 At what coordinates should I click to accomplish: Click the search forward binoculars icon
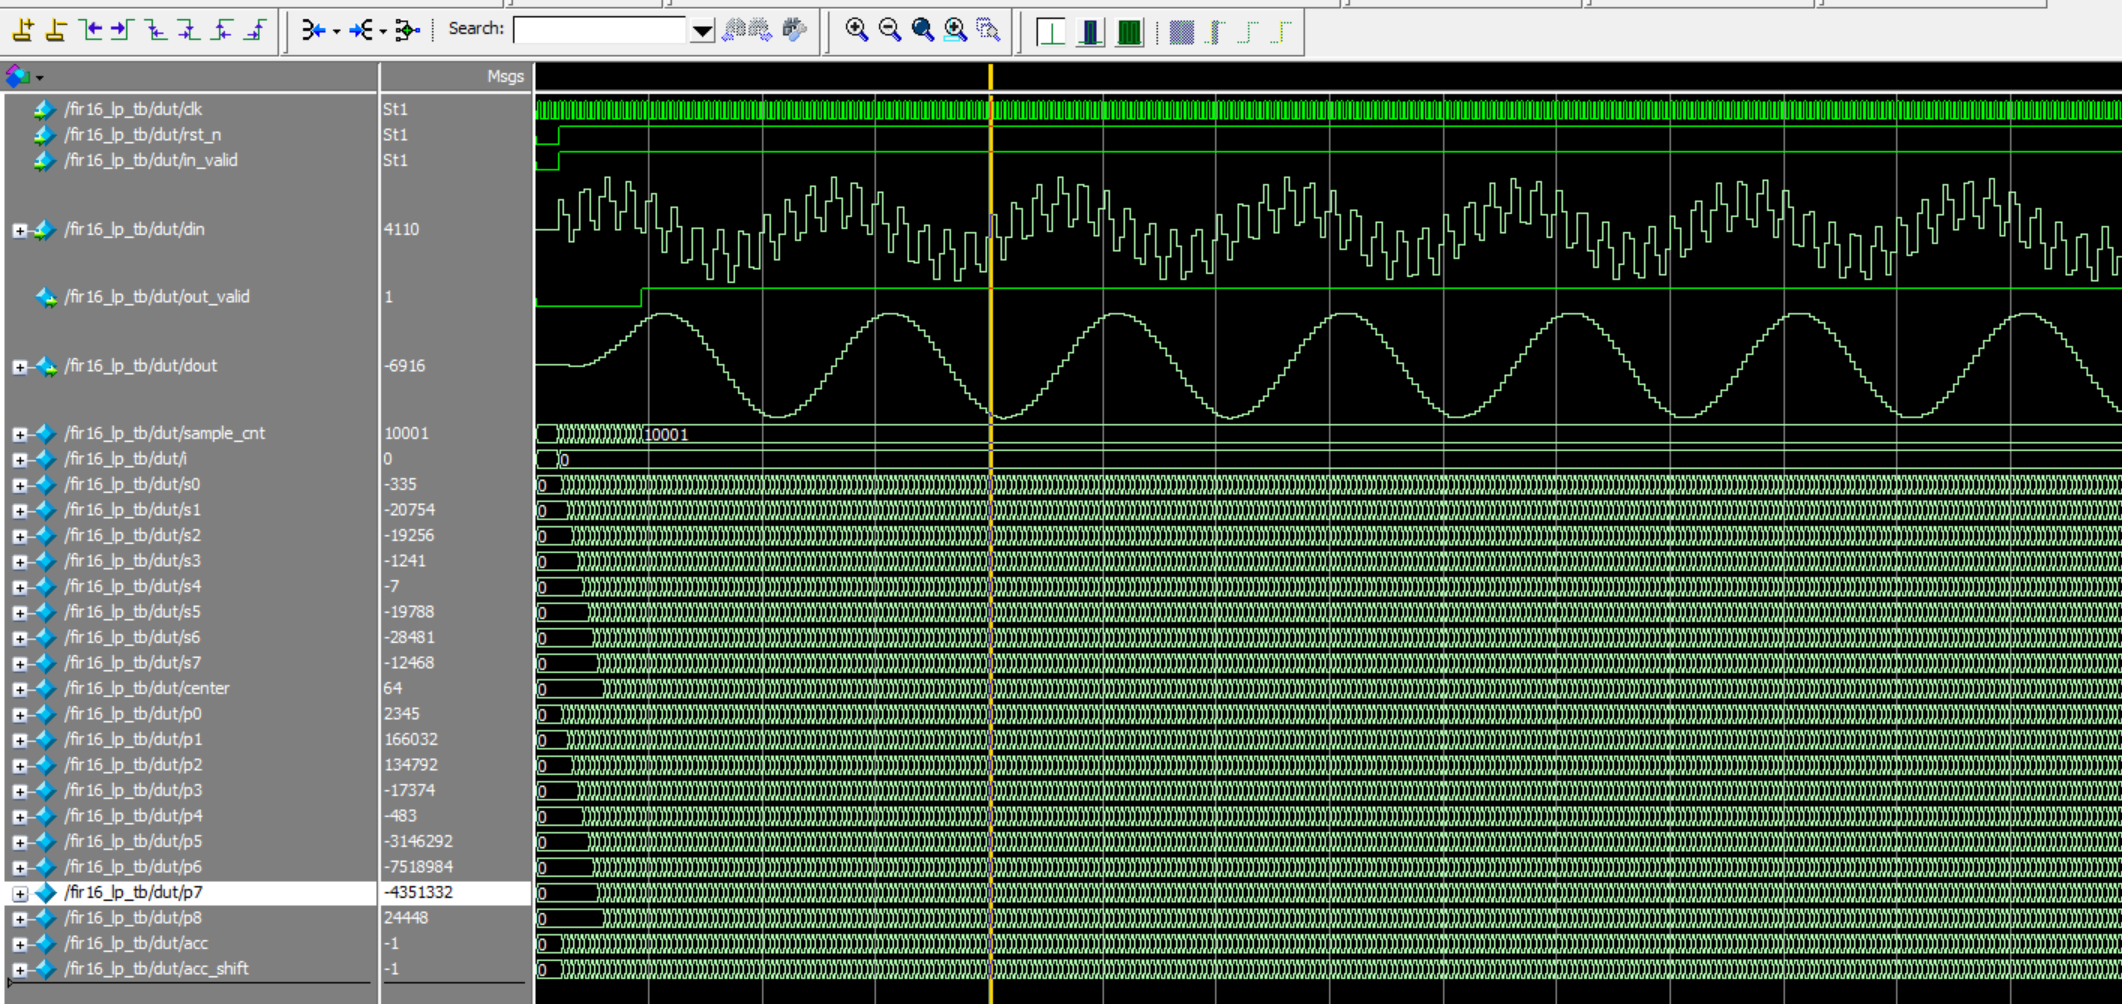(x=761, y=30)
